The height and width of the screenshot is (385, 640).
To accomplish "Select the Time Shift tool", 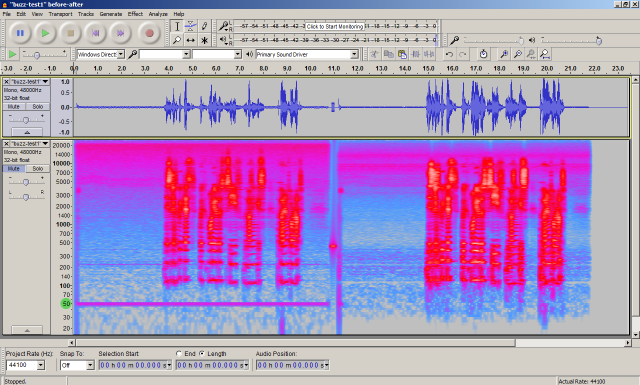I will click(x=191, y=40).
